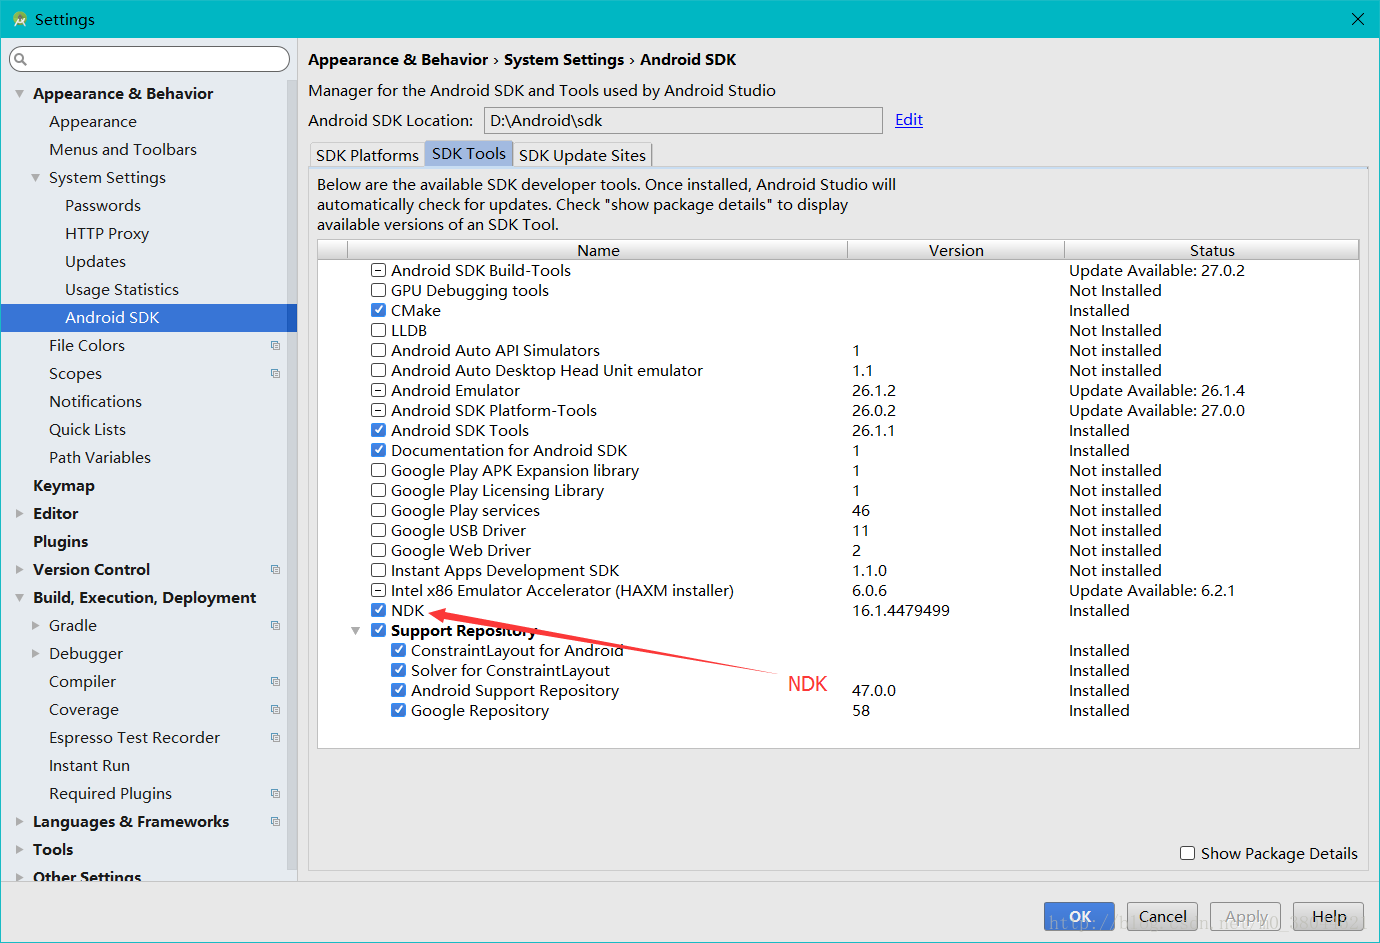Collapse Support Repository group arrow
The width and height of the screenshot is (1380, 943).
(x=355, y=630)
